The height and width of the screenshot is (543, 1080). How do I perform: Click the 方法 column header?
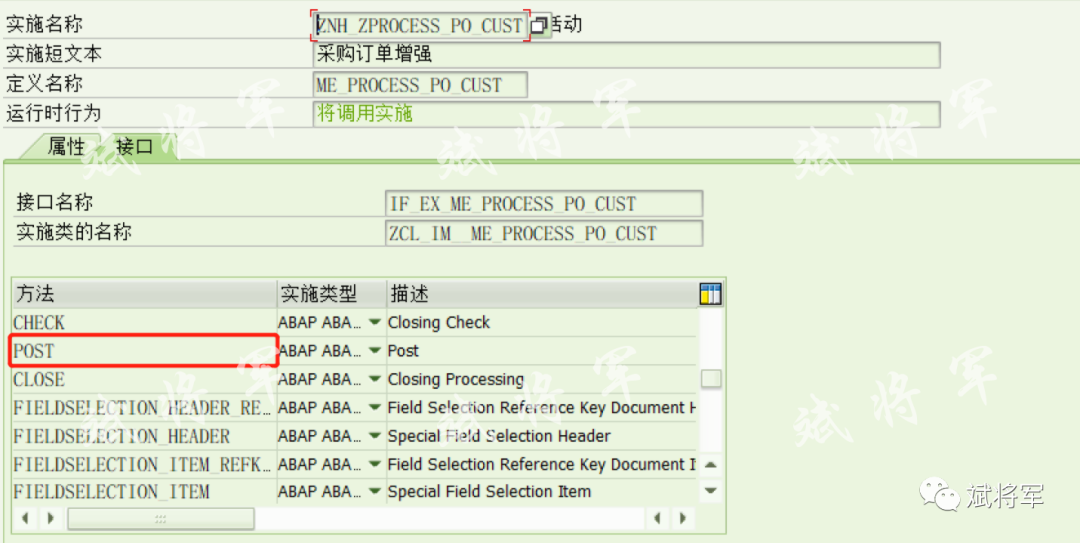pyautogui.click(x=144, y=294)
